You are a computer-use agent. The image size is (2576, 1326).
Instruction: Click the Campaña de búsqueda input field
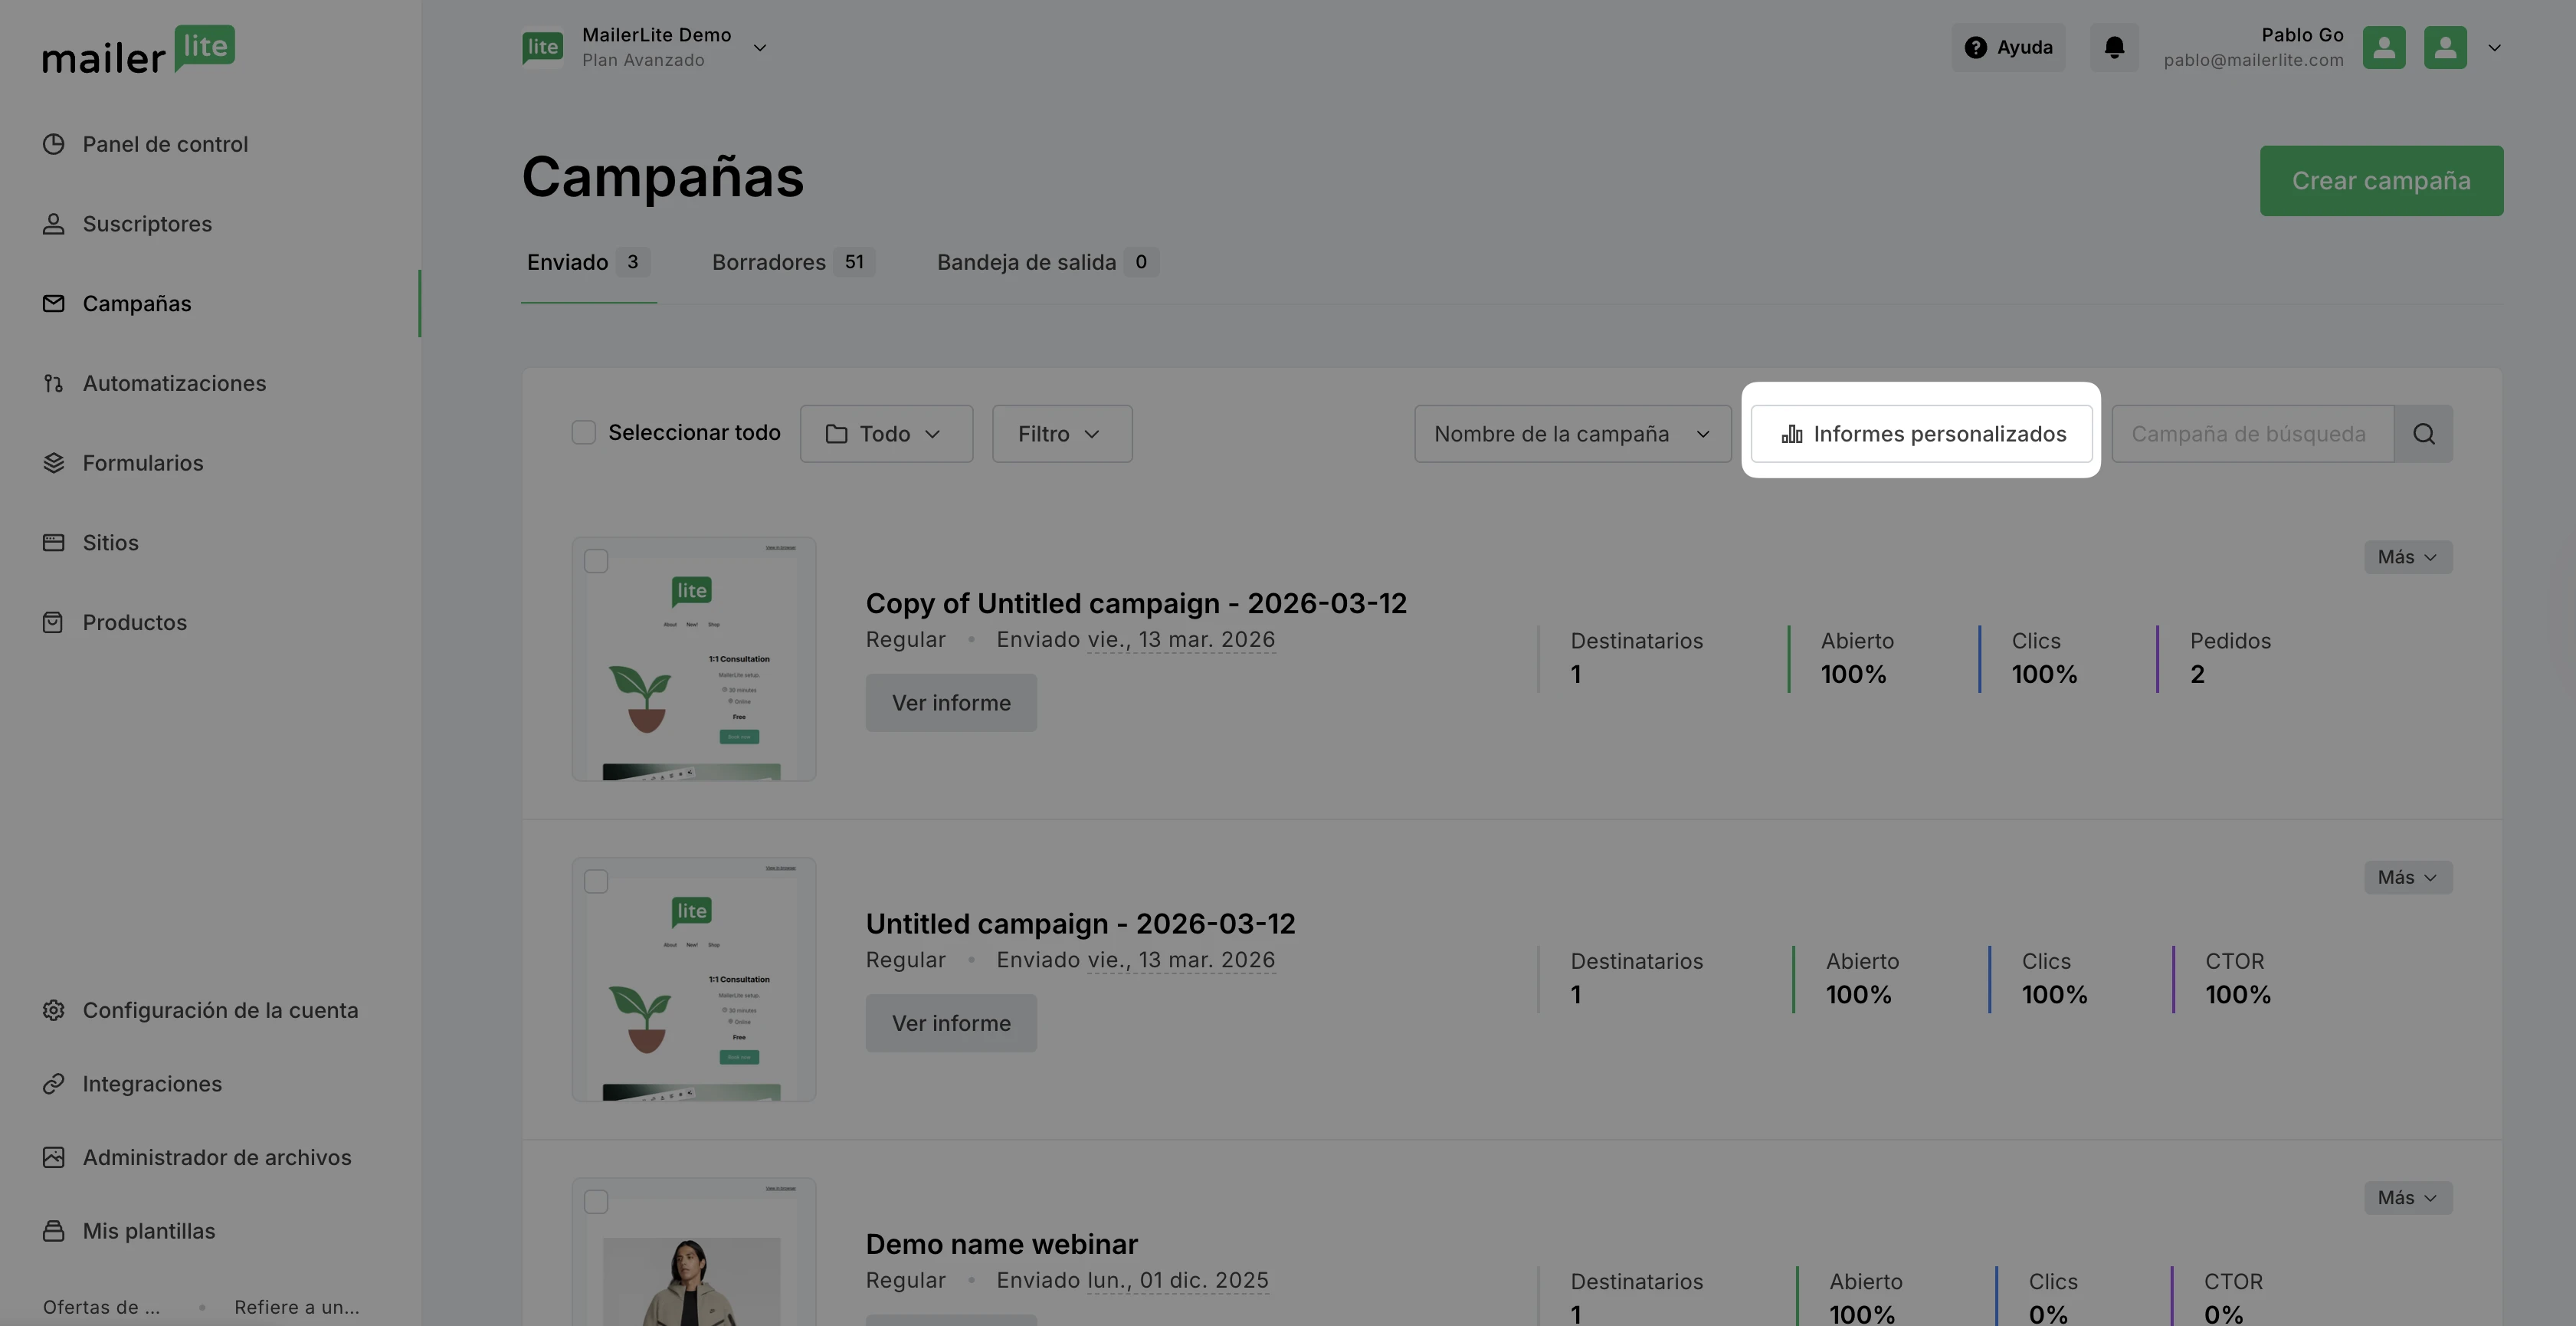(2250, 434)
